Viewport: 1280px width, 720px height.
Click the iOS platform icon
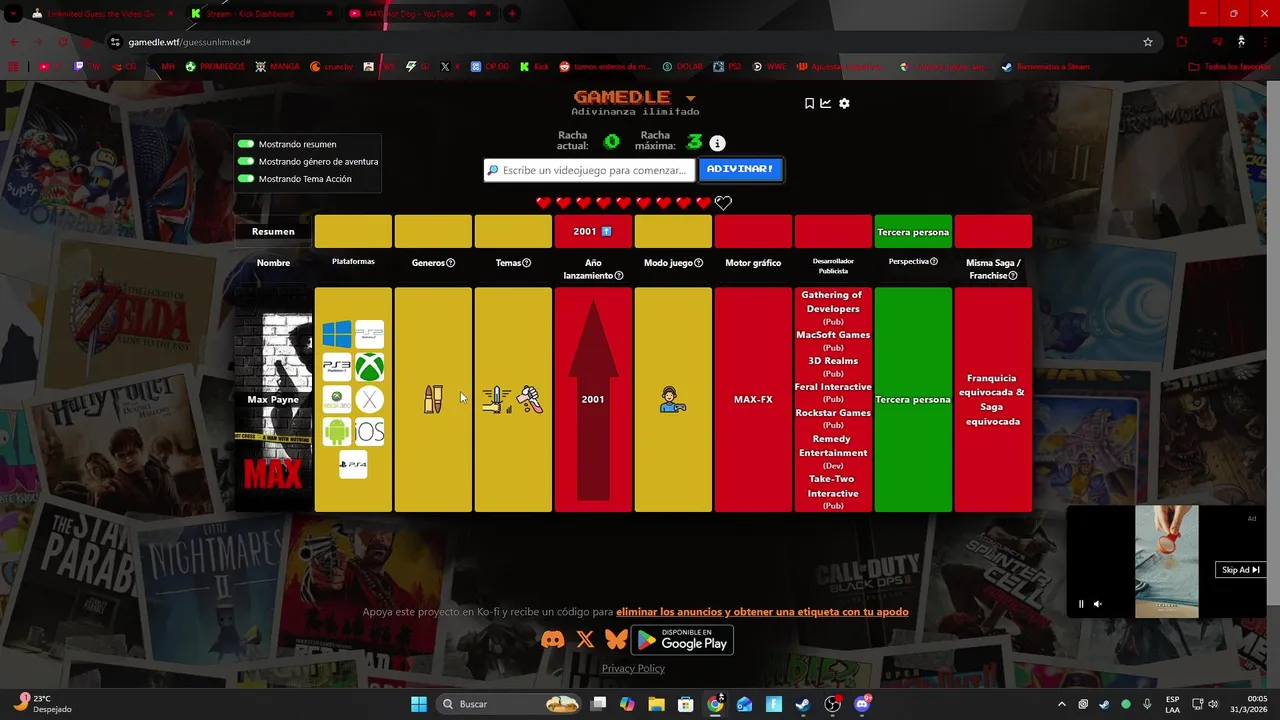pos(370,432)
